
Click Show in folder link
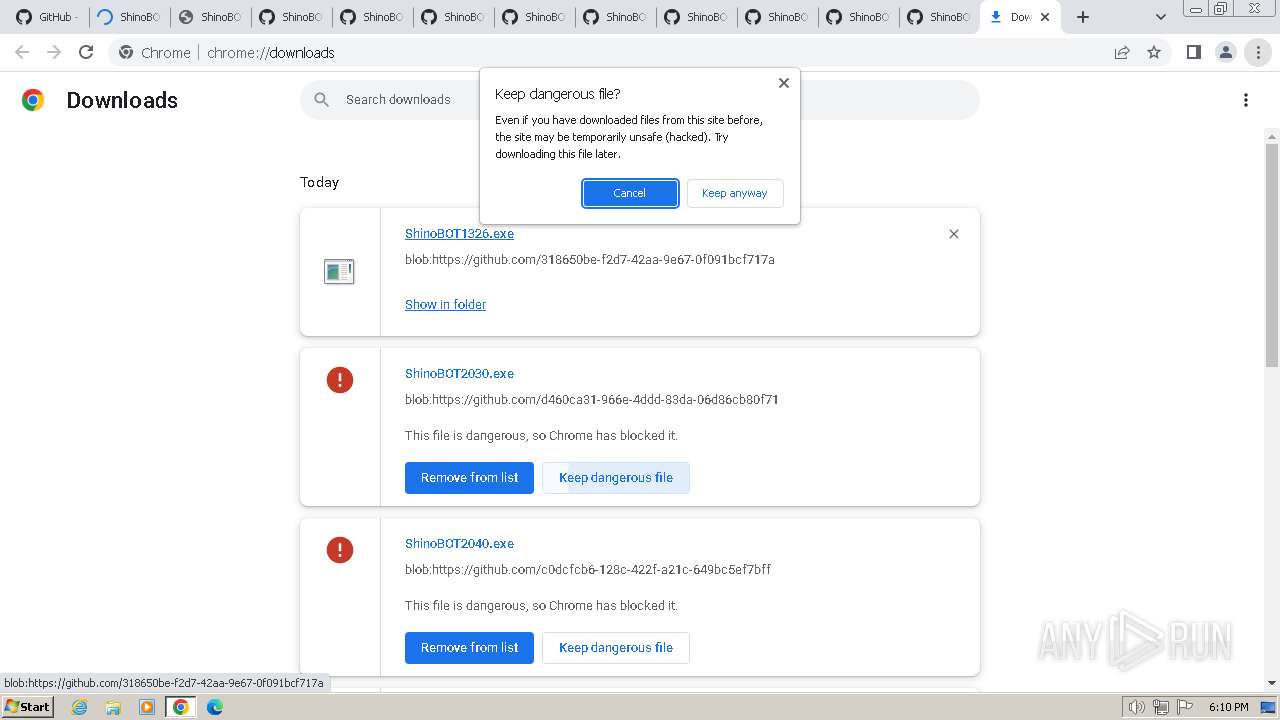point(445,304)
